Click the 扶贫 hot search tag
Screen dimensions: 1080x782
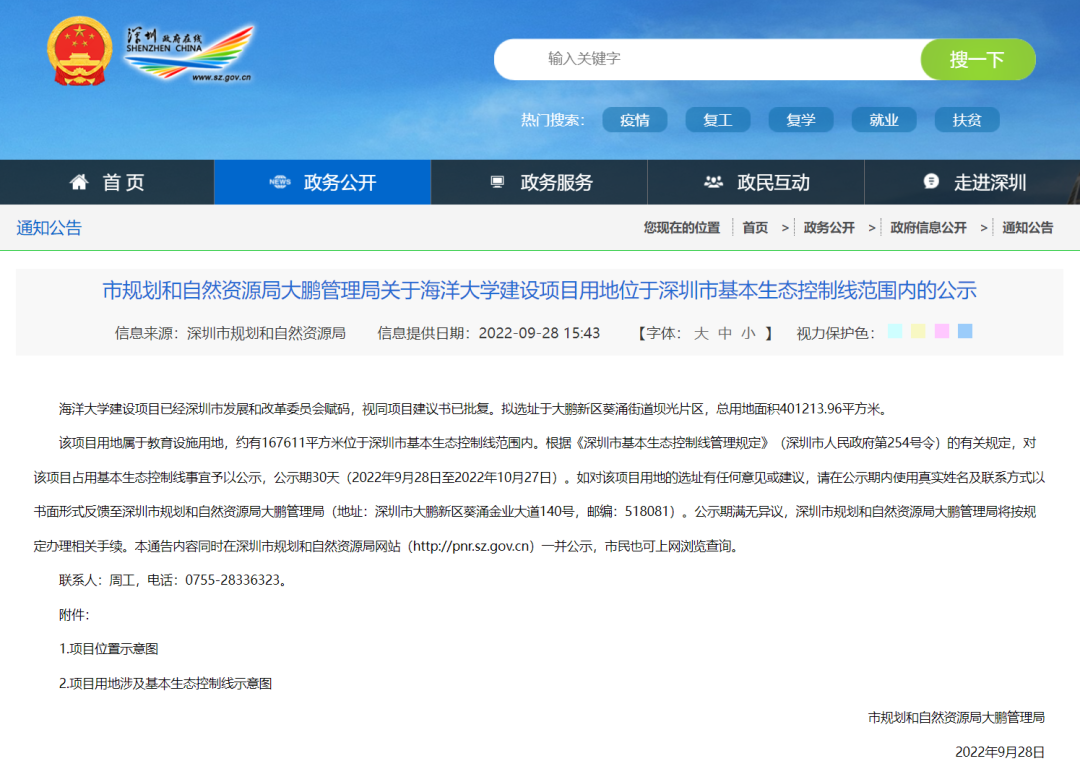coord(966,119)
